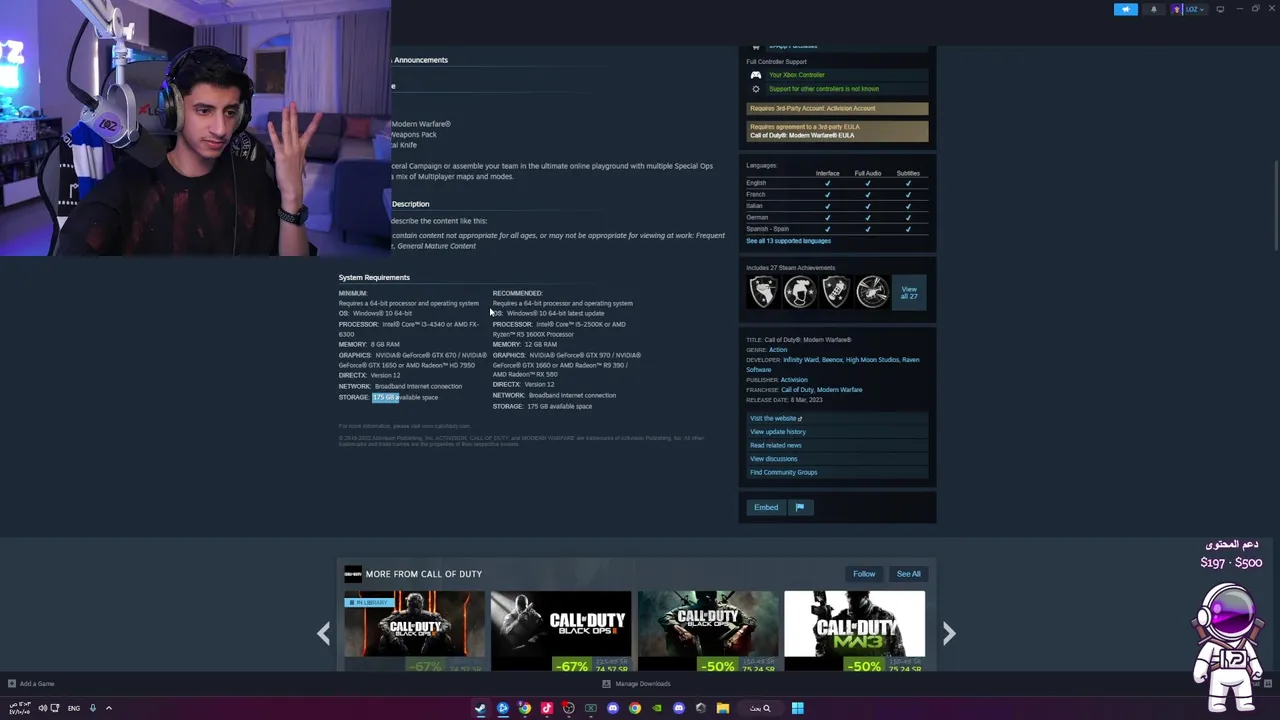Click the ENG language indicator
Image resolution: width=1280 pixels, height=720 pixels.
coord(74,708)
